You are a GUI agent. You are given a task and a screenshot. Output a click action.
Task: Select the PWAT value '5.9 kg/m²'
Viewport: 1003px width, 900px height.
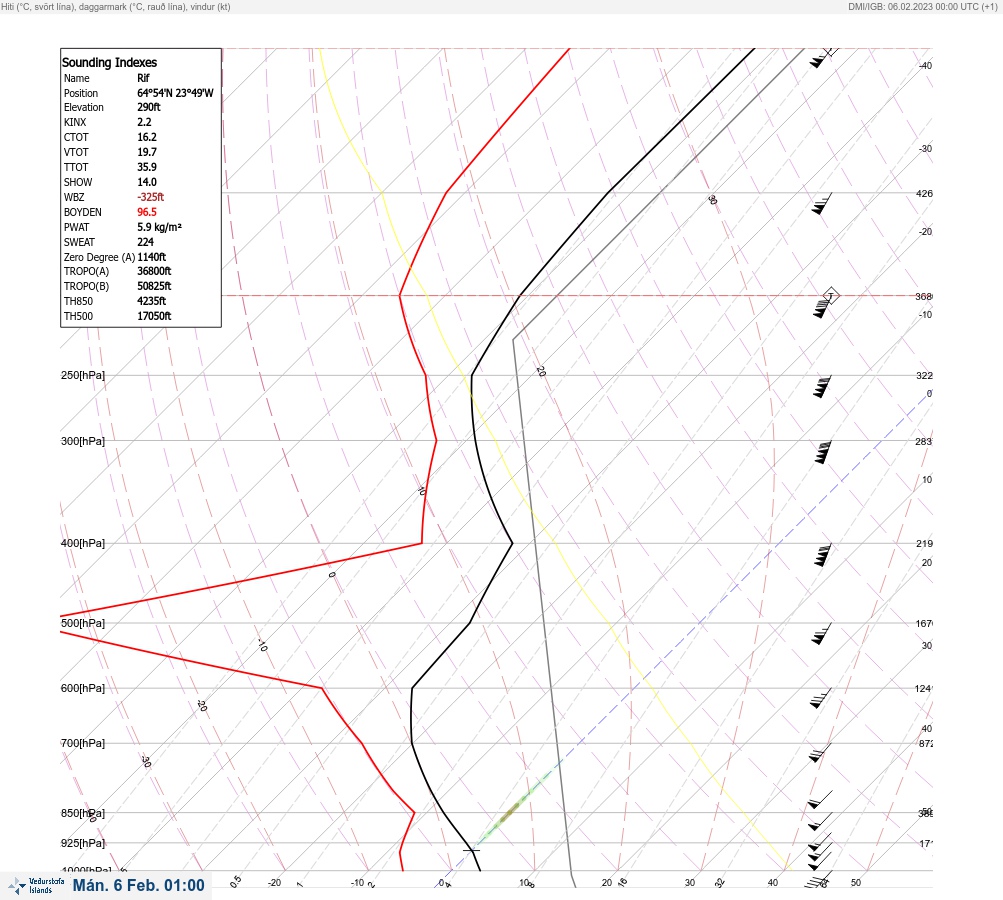pos(159,227)
